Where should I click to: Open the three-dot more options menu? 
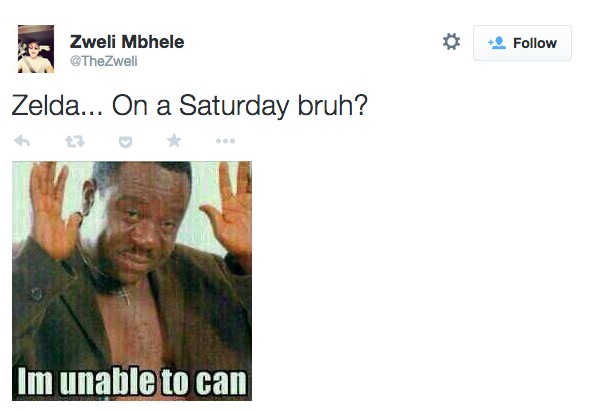(x=225, y=141)
